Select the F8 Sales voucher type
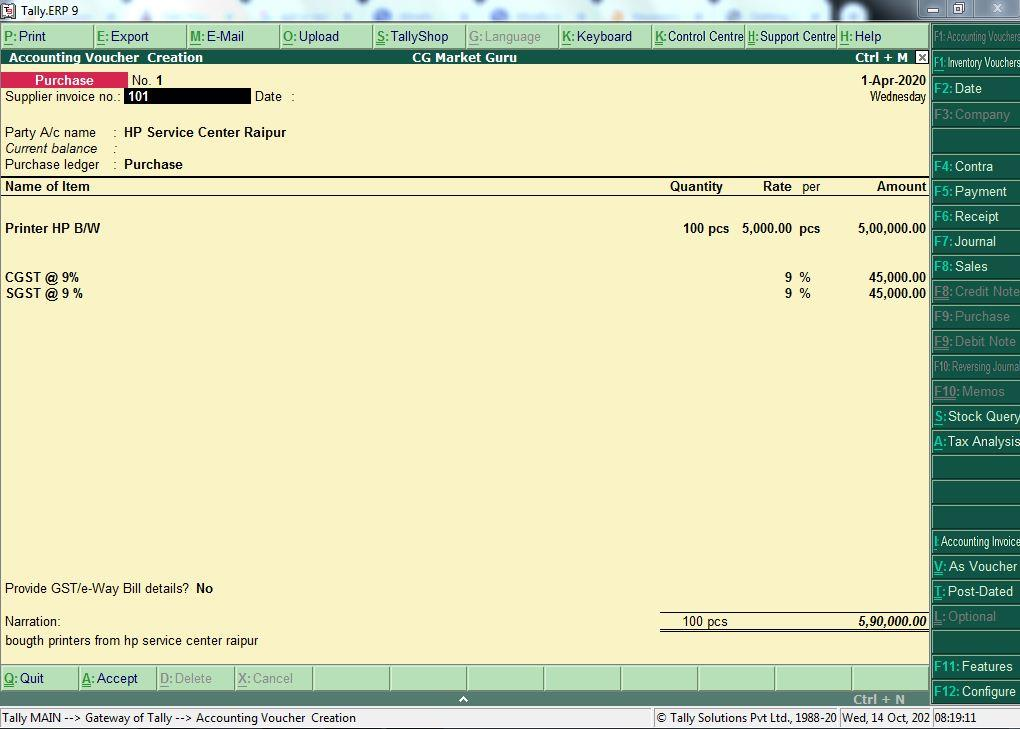This screenshot has height=729, width=1020. (x=975, y=266)
